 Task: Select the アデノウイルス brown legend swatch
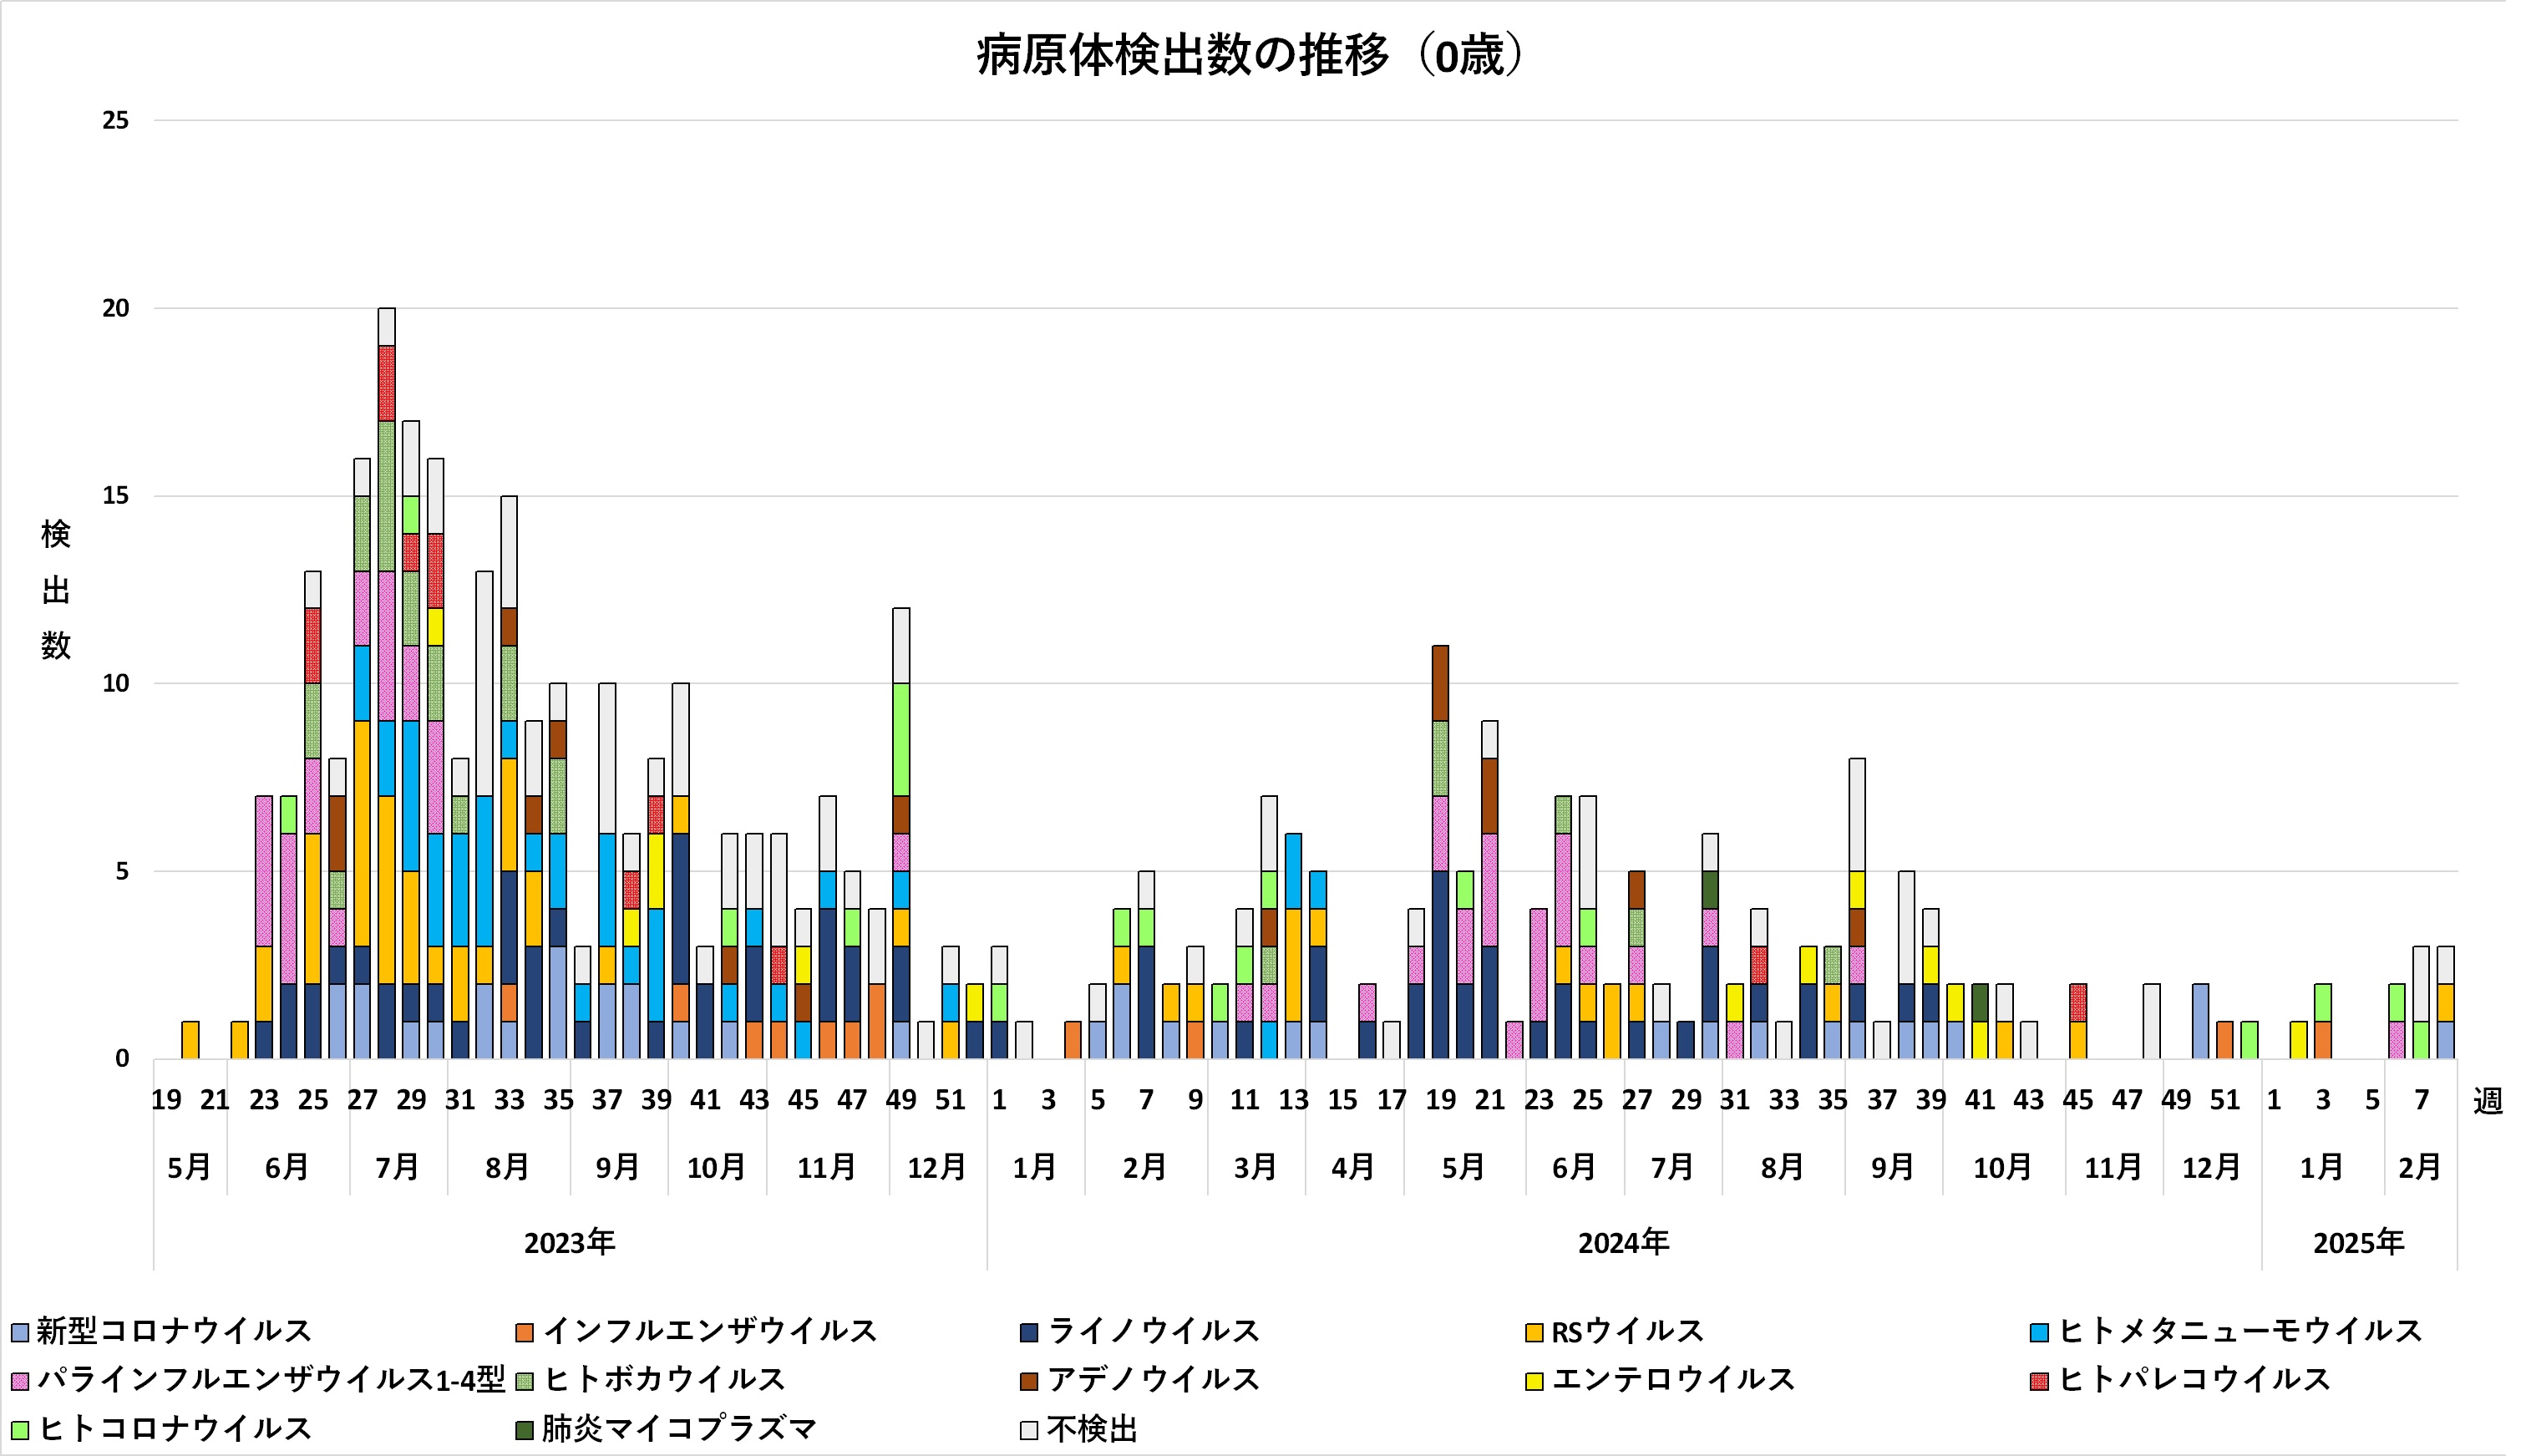click(1029, 1381)
